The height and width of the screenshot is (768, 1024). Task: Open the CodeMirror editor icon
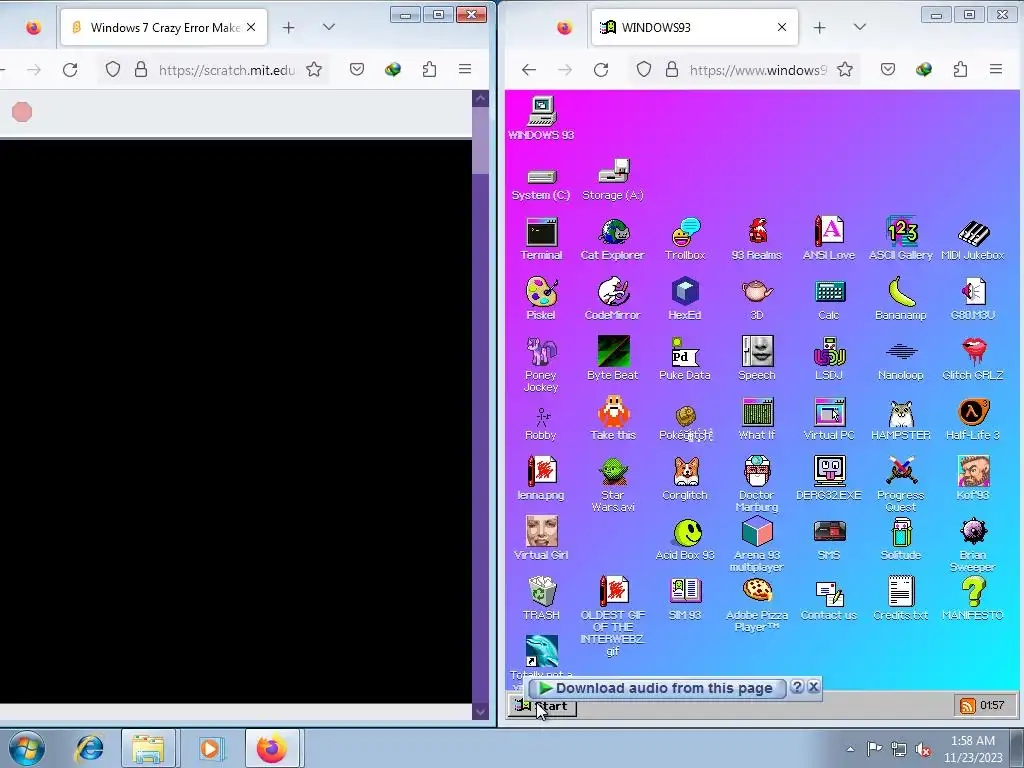(x=613, y=298)
